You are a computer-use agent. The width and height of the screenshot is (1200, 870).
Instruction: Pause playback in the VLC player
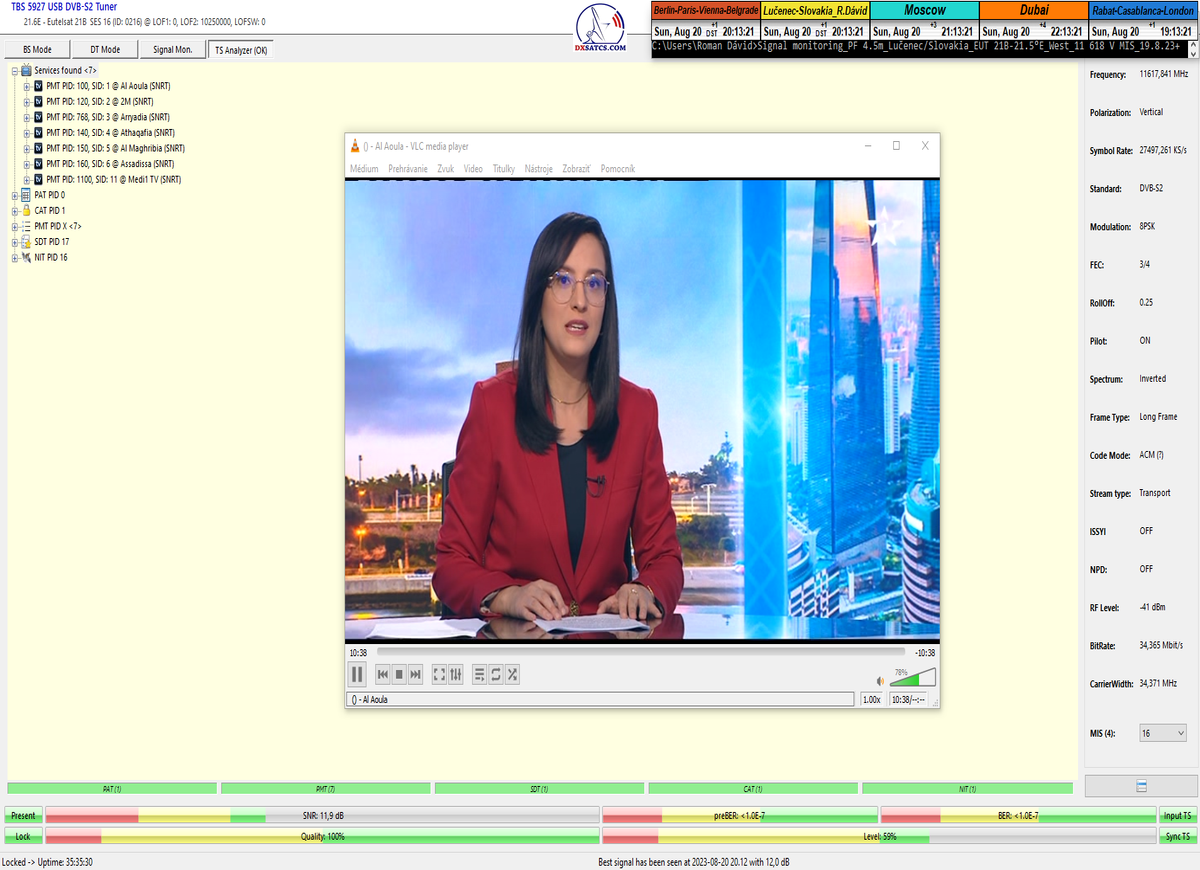[x=357, y=675]
